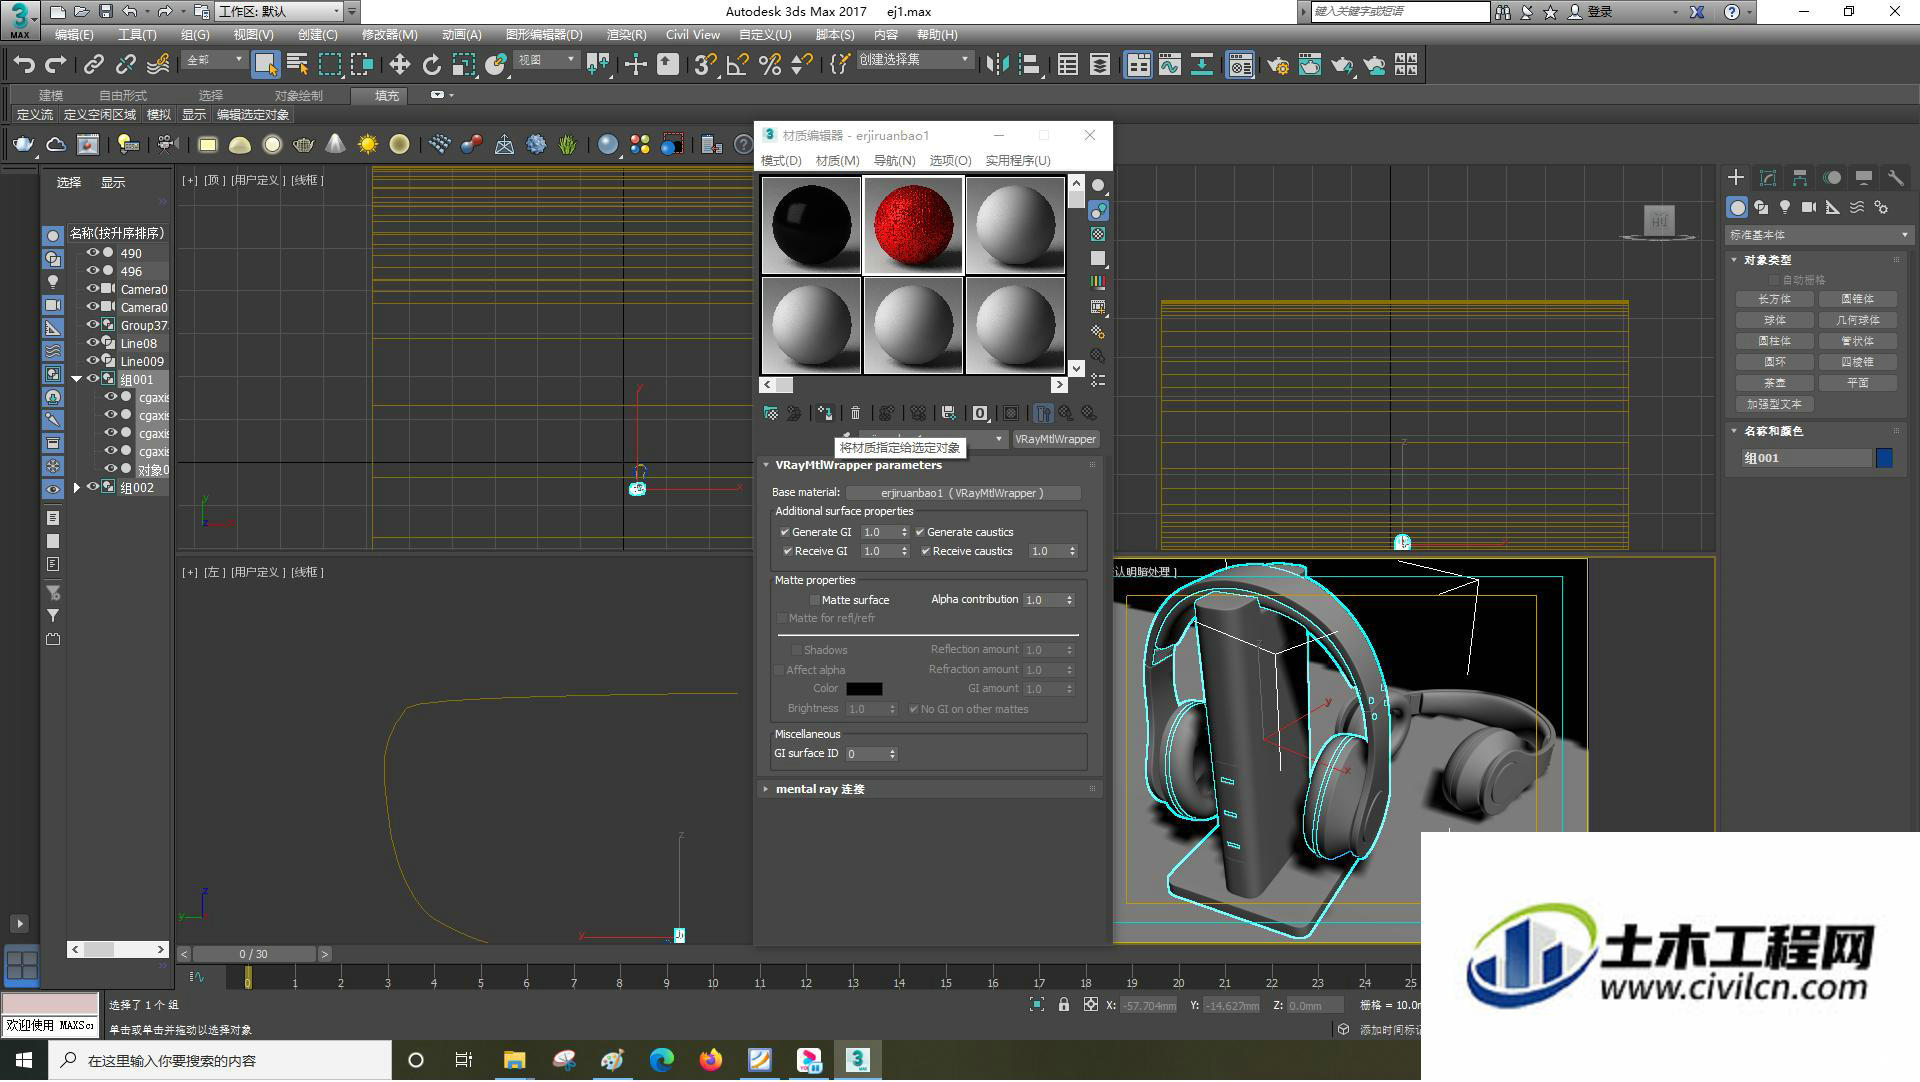Toggle visibility of Line08

pos(92,343)
